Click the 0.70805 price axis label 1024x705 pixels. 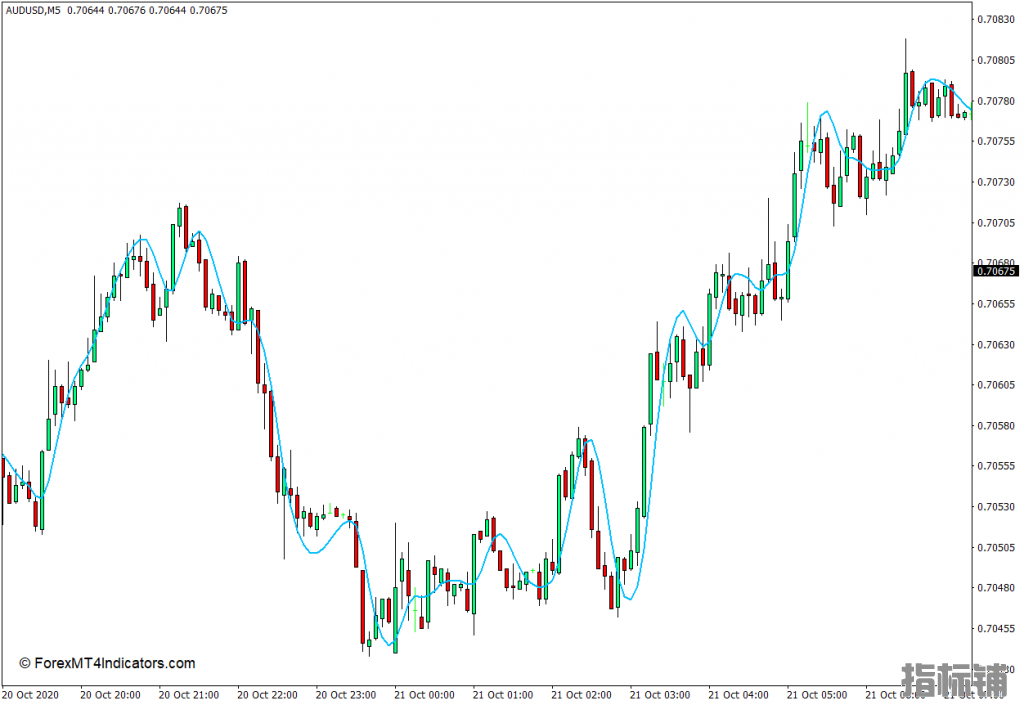(996, 60)
